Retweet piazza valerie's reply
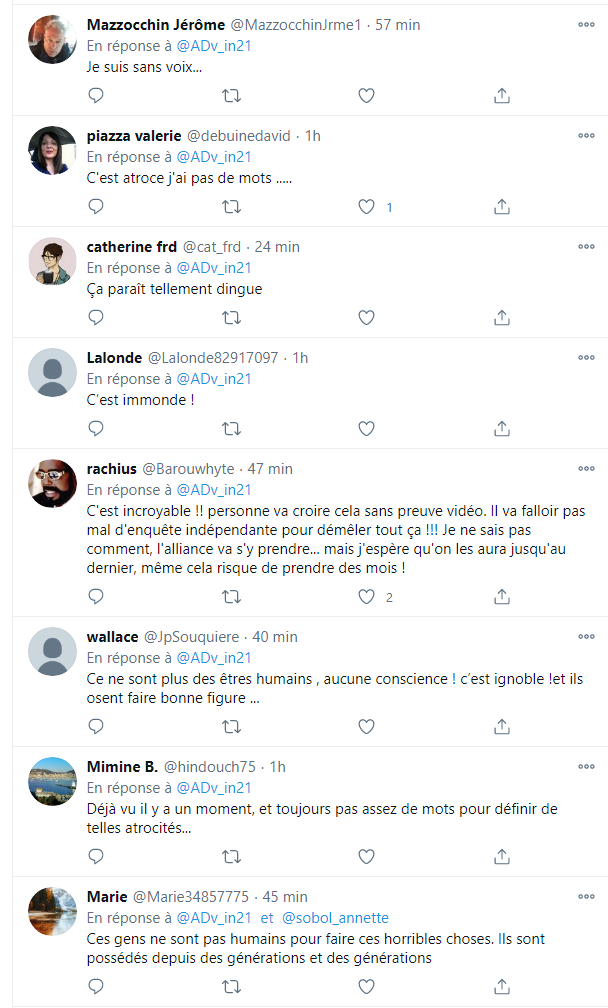Image resolution: width=608 pixels, height=1008 pixels. point(231,207)
